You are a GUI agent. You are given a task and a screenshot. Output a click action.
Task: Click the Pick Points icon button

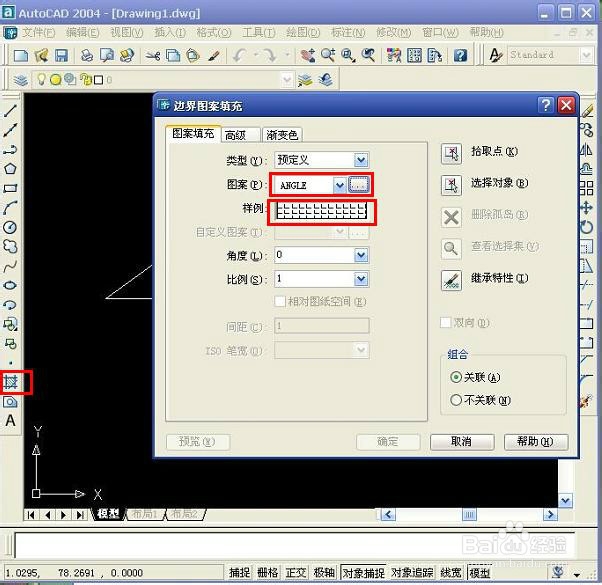point(451,154)
